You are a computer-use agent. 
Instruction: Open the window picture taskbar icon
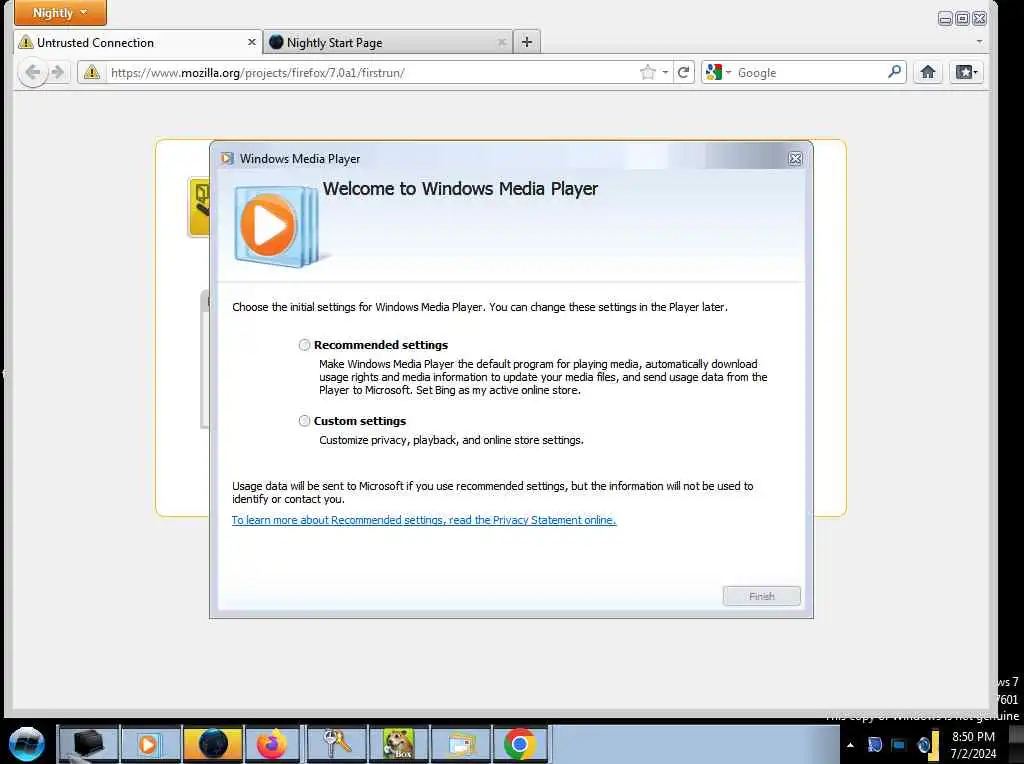click(460, 744)
